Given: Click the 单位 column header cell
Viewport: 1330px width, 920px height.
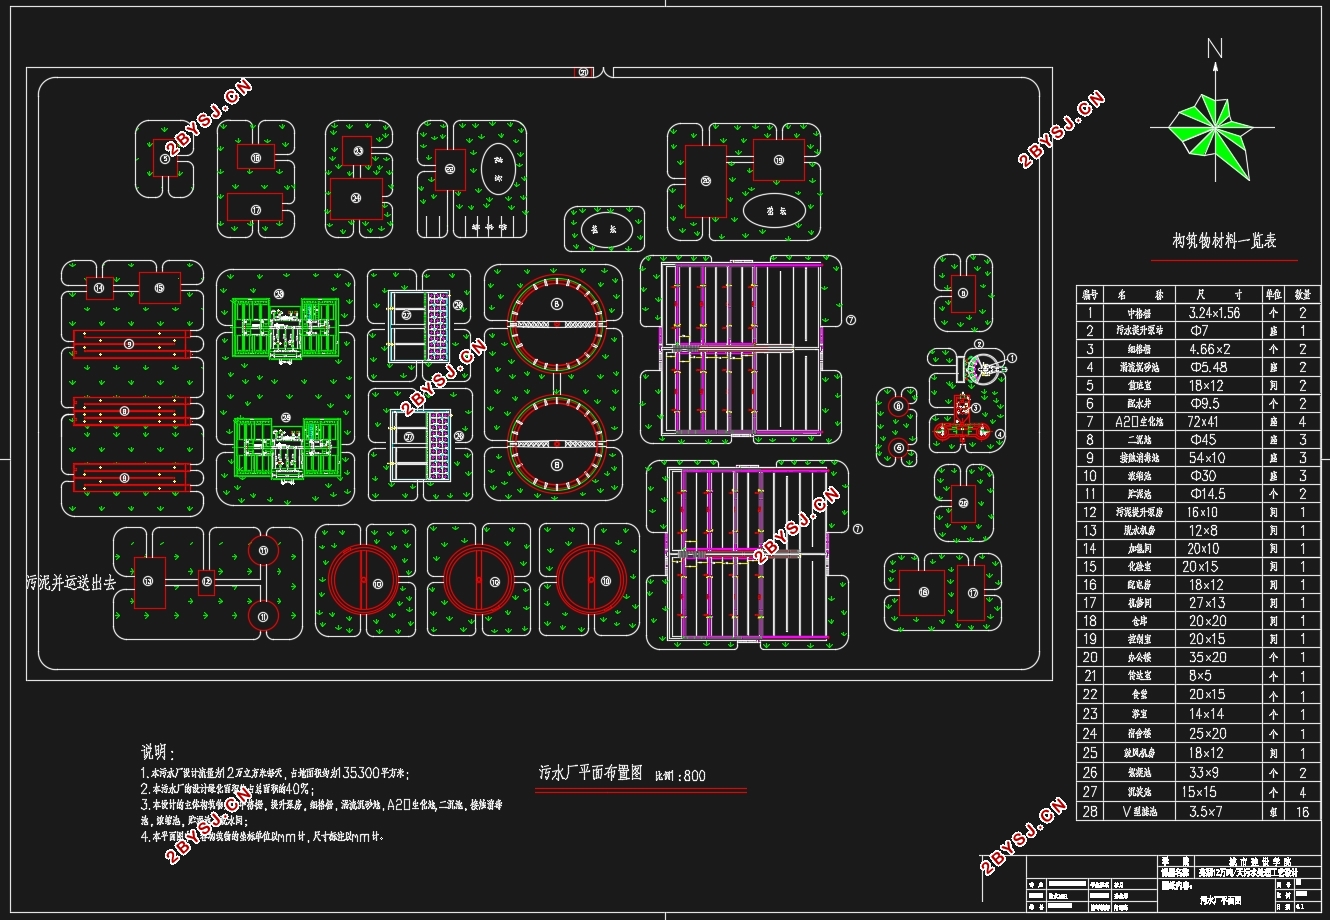Looking at the screenshot, I should pos(1274,294).
